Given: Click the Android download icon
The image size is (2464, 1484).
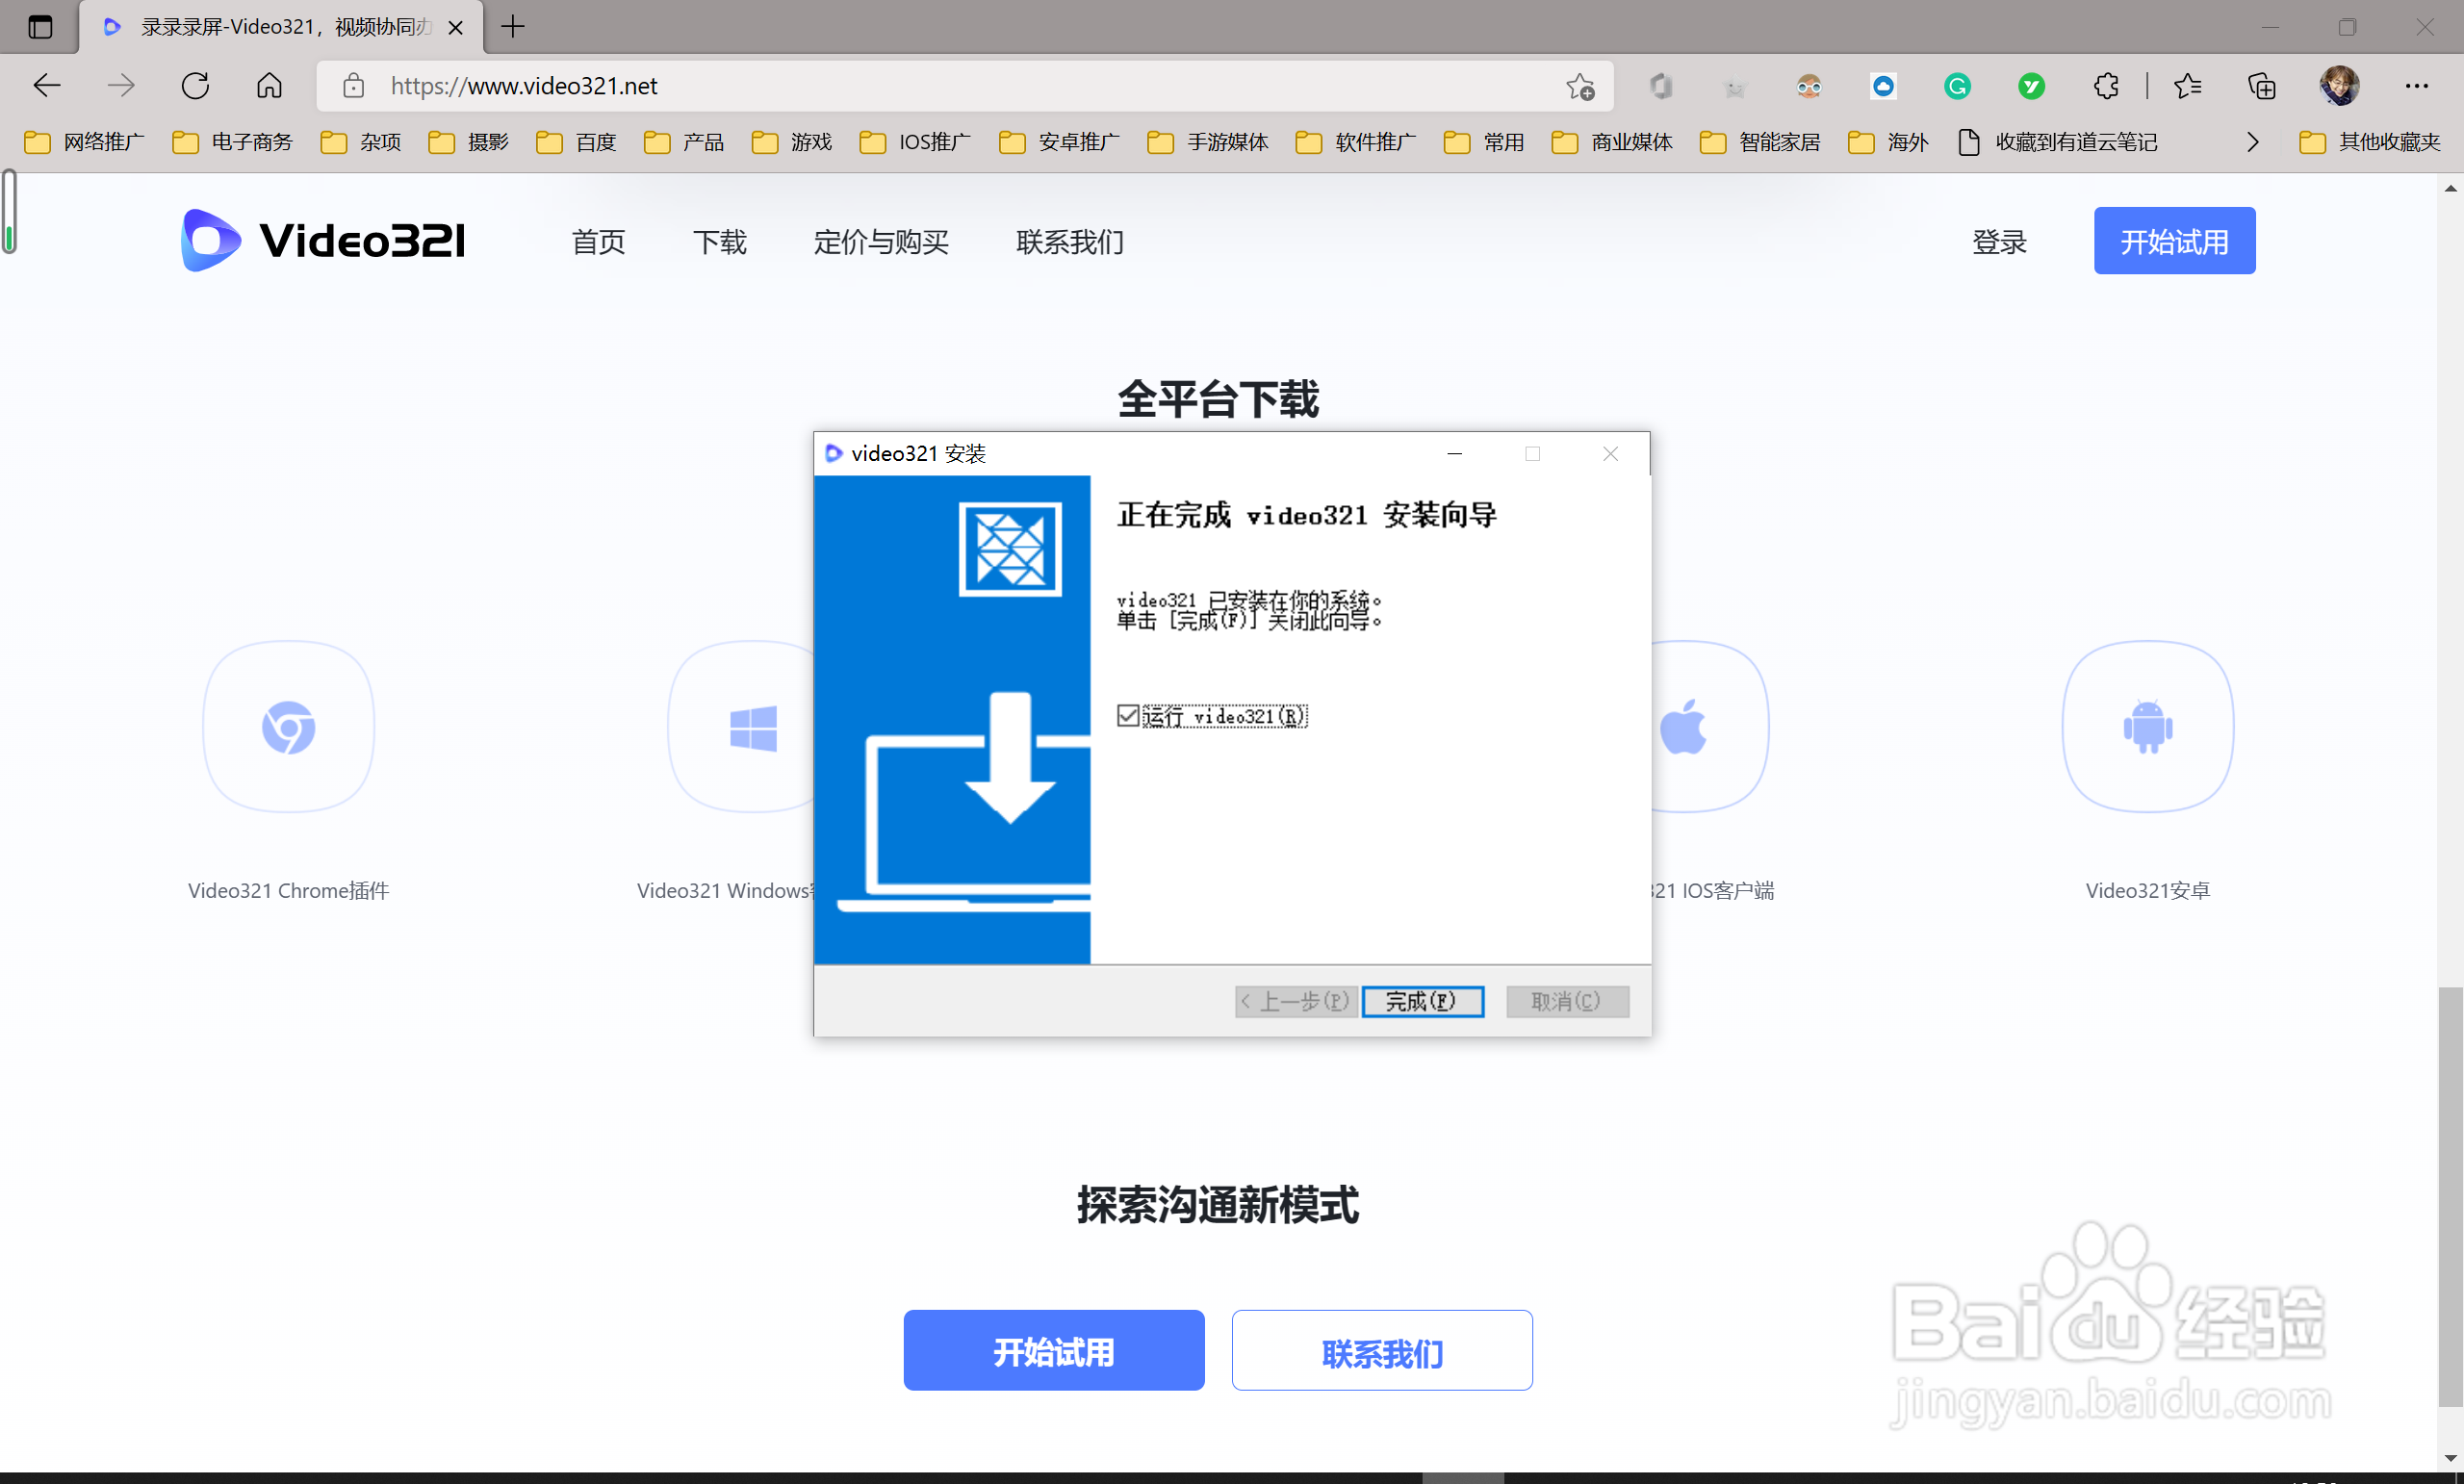Looking at the screenshot, I should [2147, 727].
